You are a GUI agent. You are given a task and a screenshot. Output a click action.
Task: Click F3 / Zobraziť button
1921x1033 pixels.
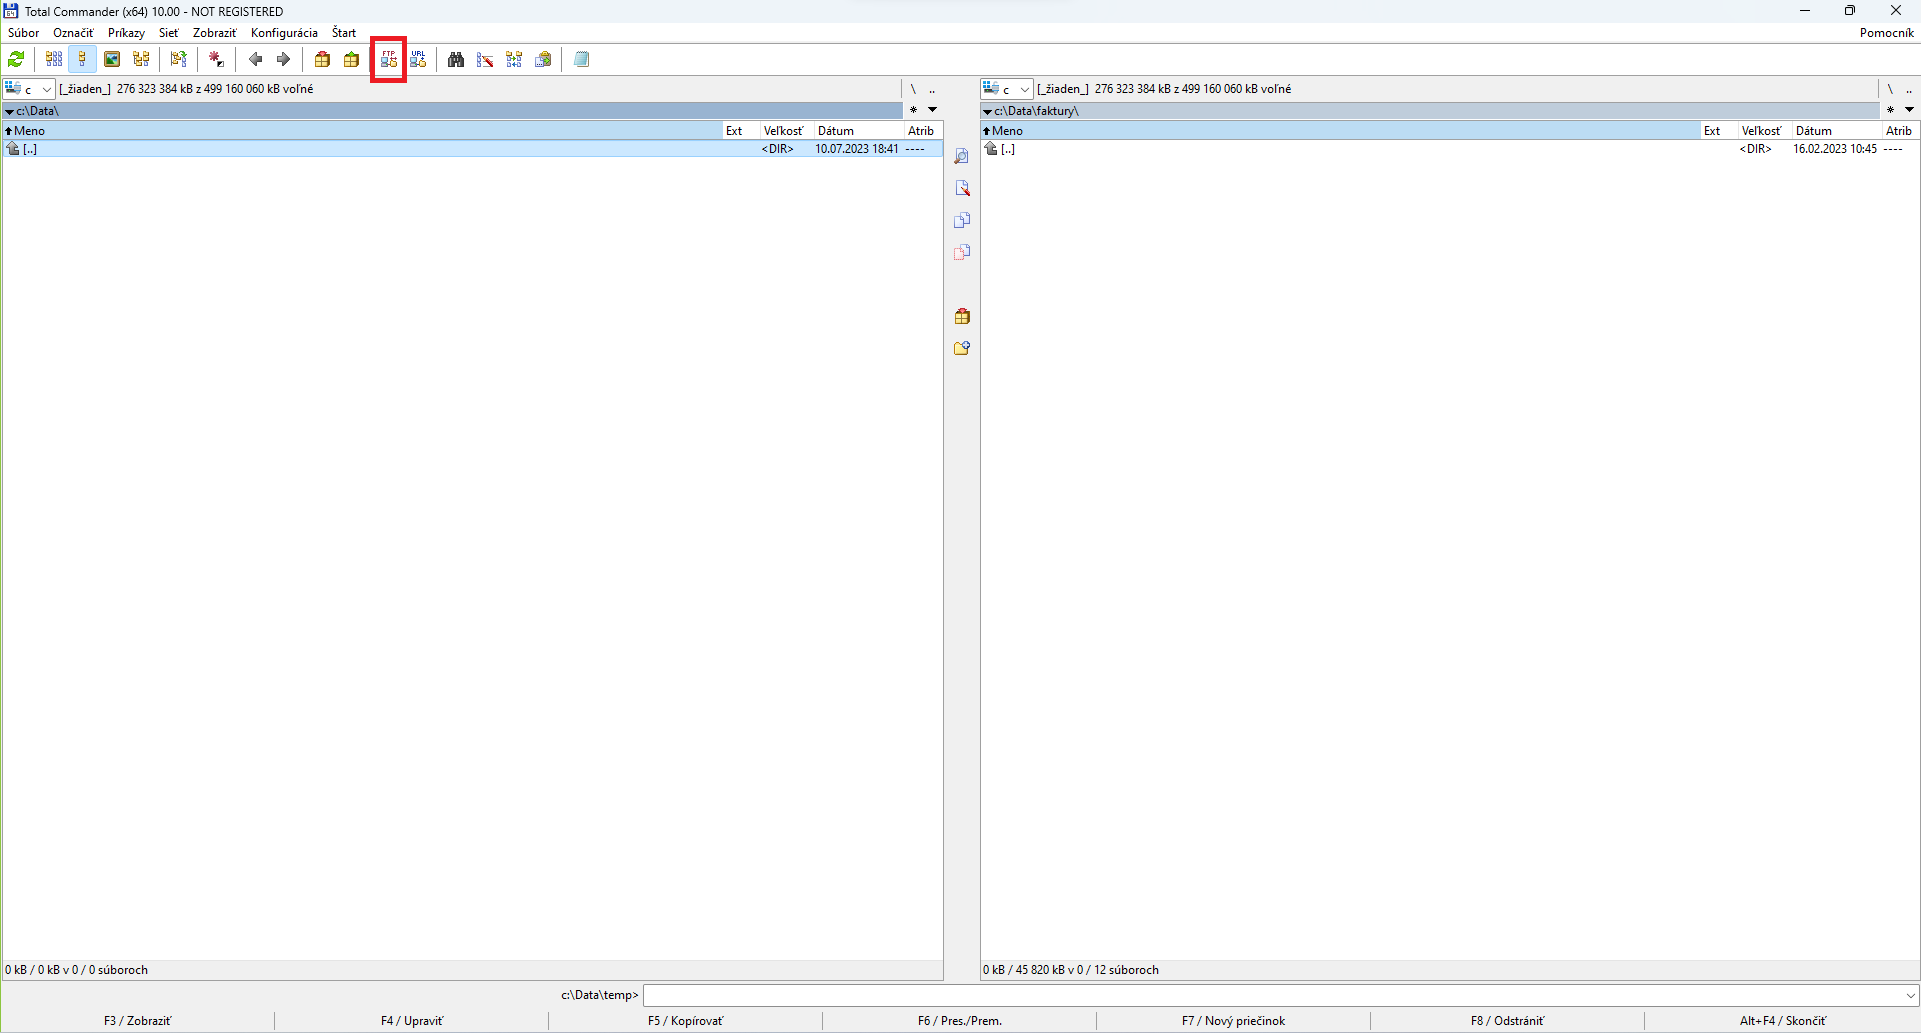[138, 1021]
